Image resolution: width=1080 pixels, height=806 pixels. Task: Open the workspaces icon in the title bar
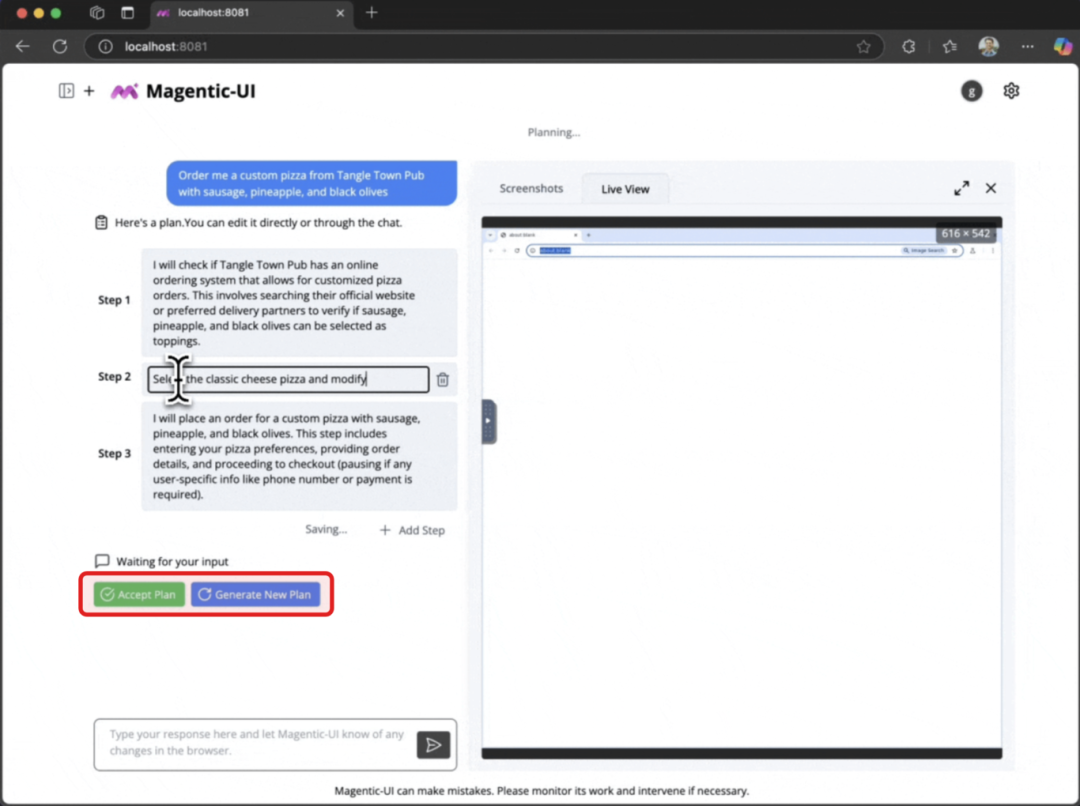click(x=97, y=12)
